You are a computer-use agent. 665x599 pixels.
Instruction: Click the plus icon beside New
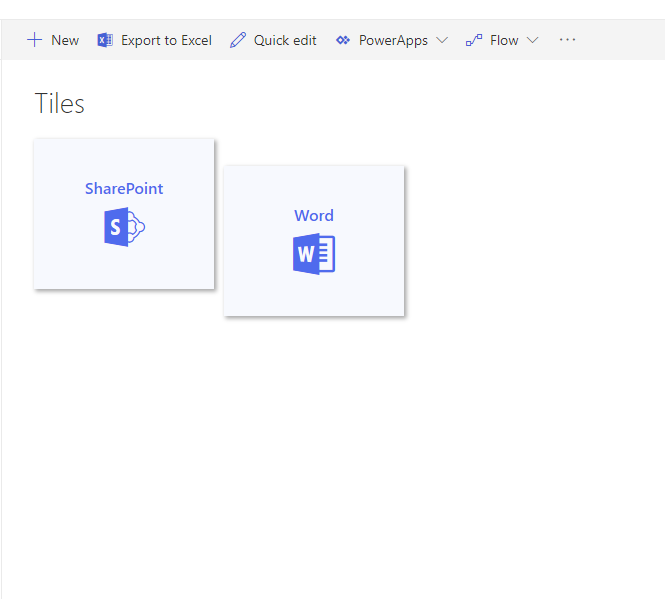(34, 40)
